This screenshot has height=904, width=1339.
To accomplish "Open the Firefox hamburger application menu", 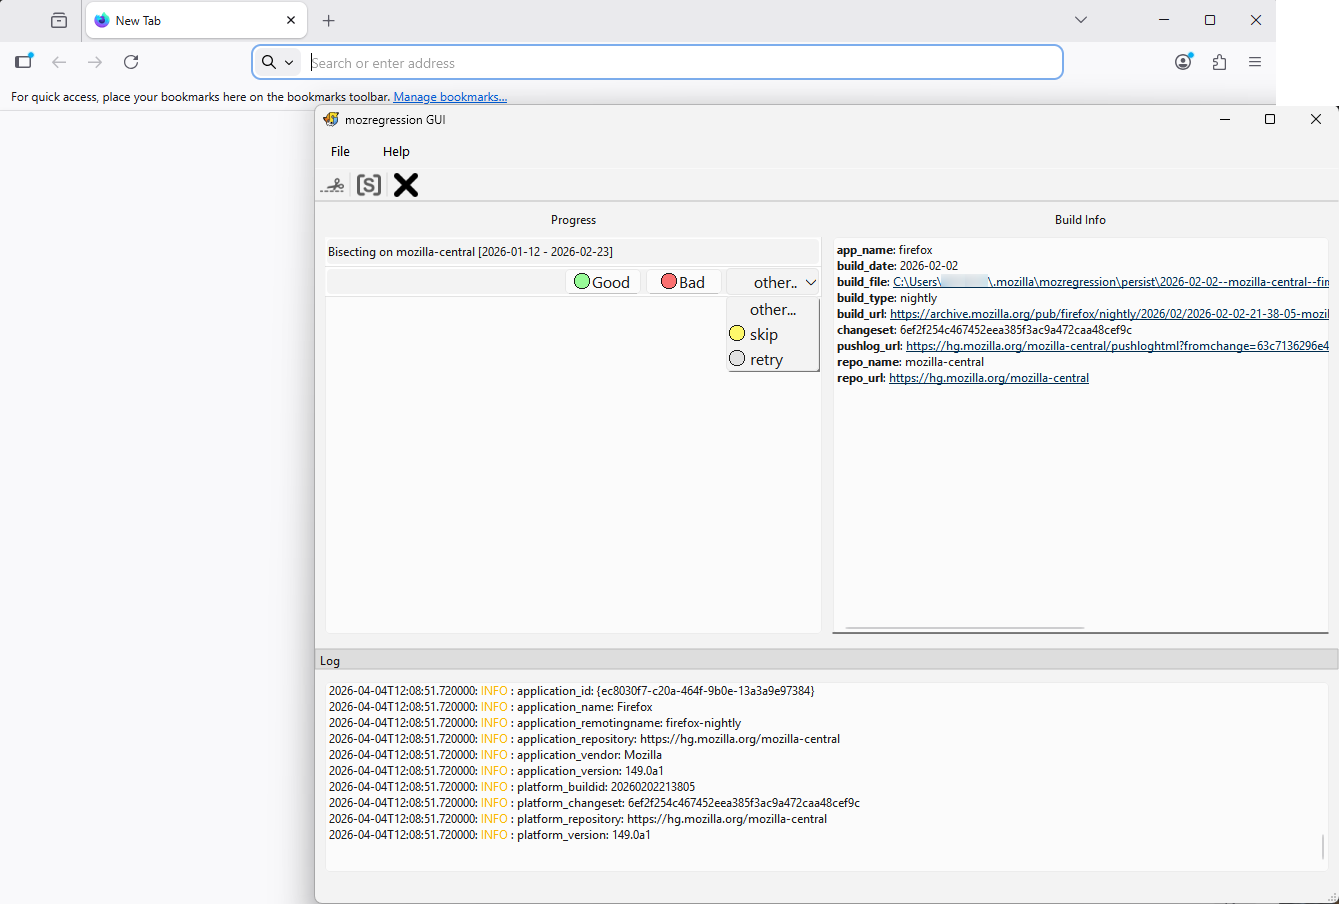I will (1255, 62).
